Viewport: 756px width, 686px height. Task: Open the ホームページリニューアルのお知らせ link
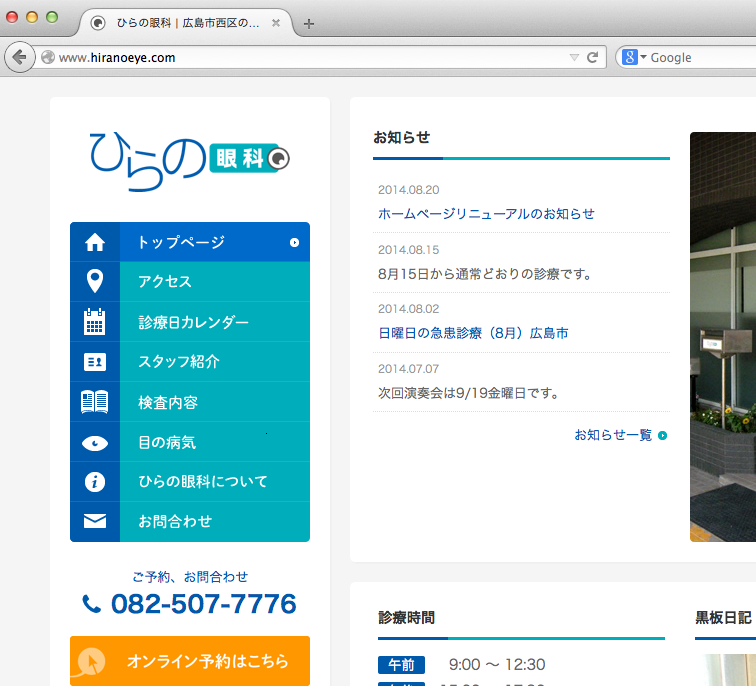point(486,214)
